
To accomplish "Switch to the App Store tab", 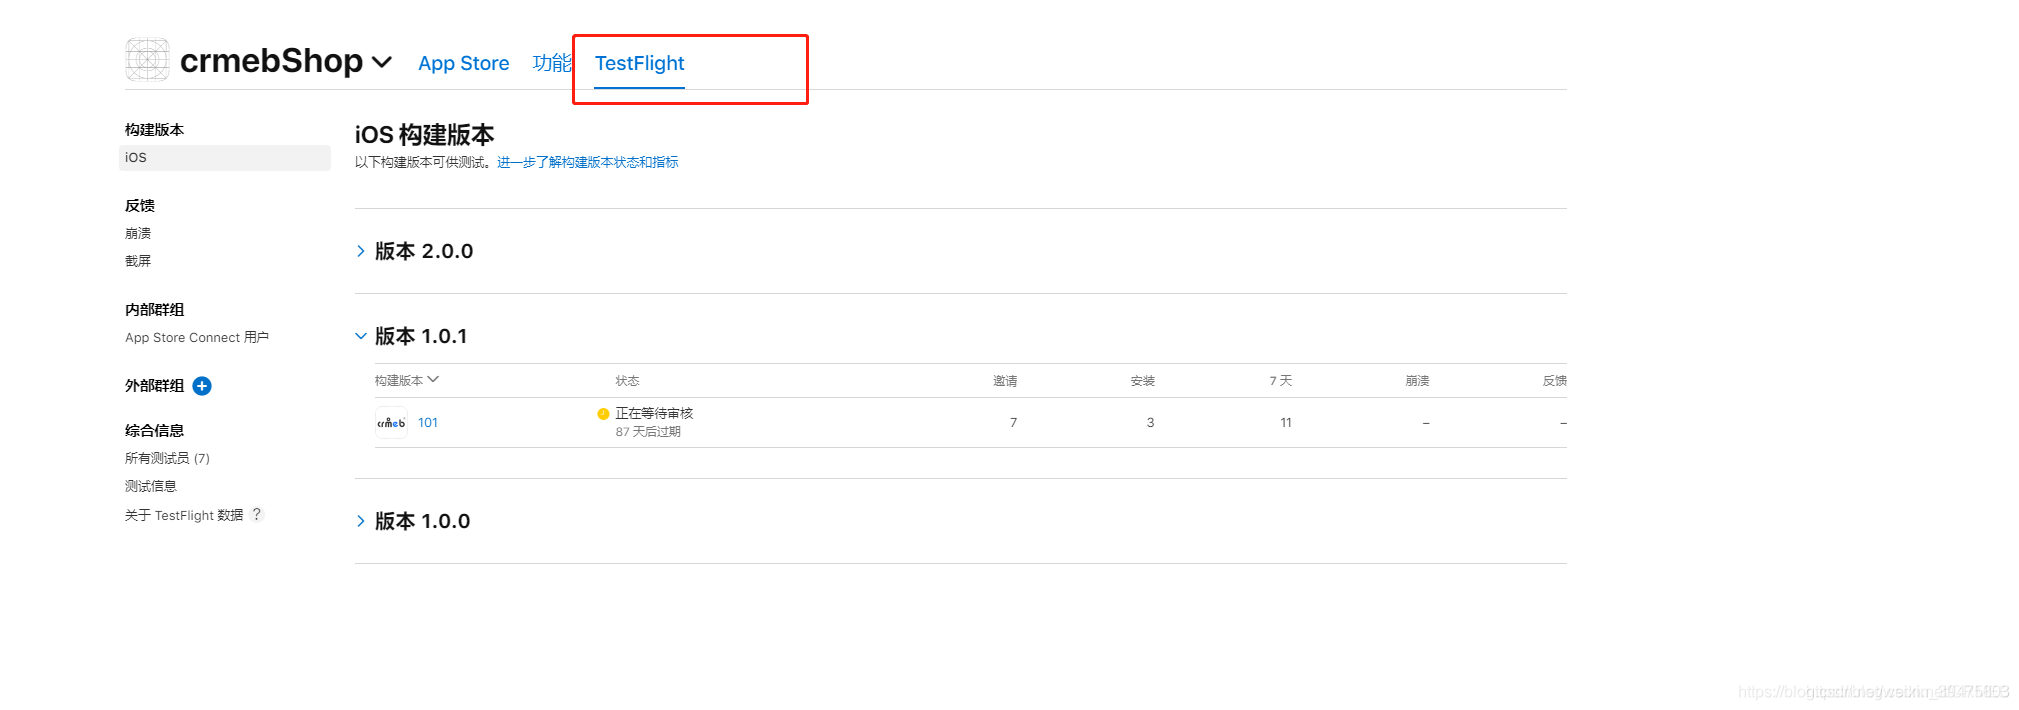I will (x=463, y=63).
